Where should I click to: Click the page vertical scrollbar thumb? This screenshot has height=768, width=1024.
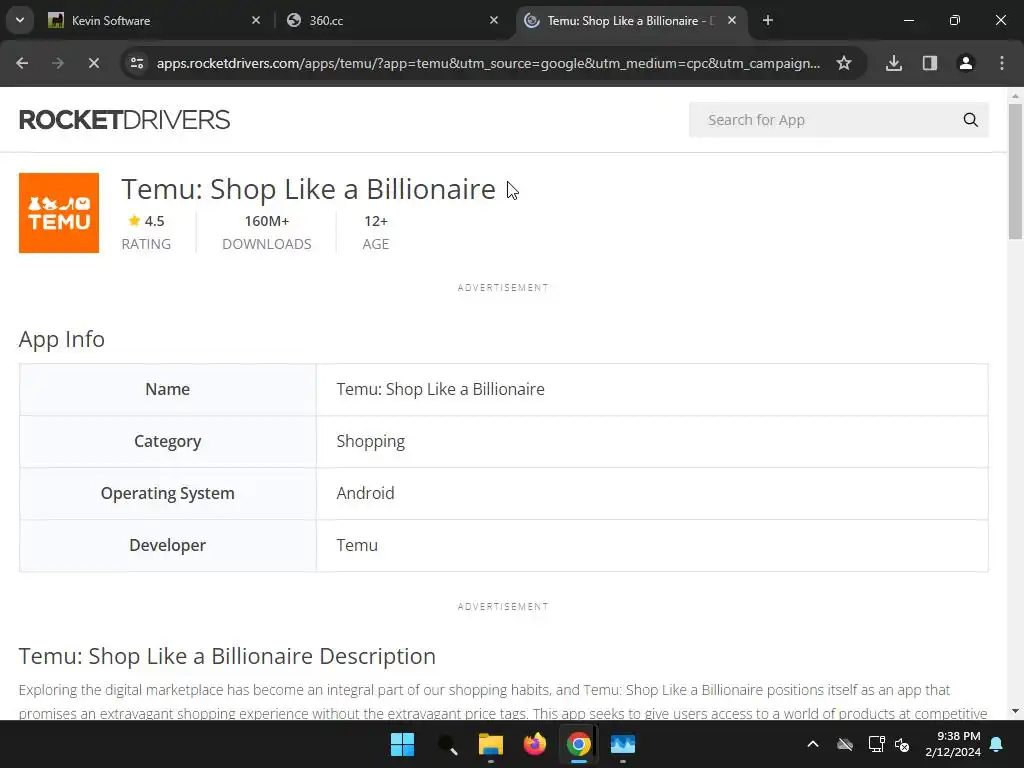1015,171
